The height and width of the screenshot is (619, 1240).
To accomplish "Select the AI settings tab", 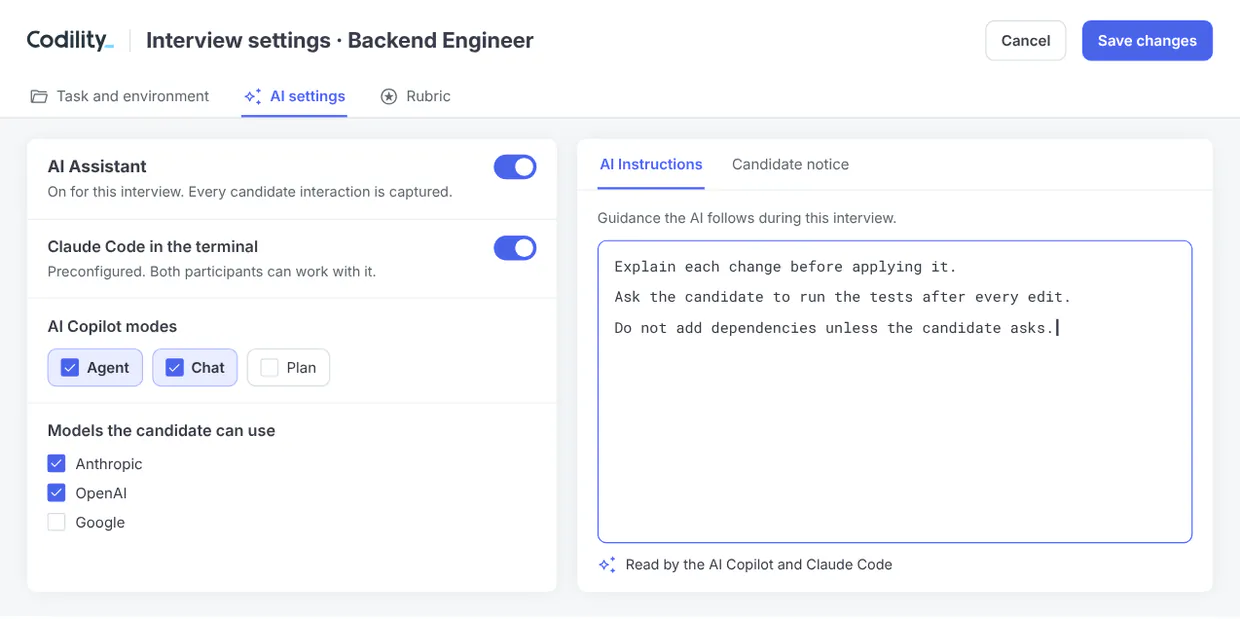I will pyautogui.click(x=294, y=96).
